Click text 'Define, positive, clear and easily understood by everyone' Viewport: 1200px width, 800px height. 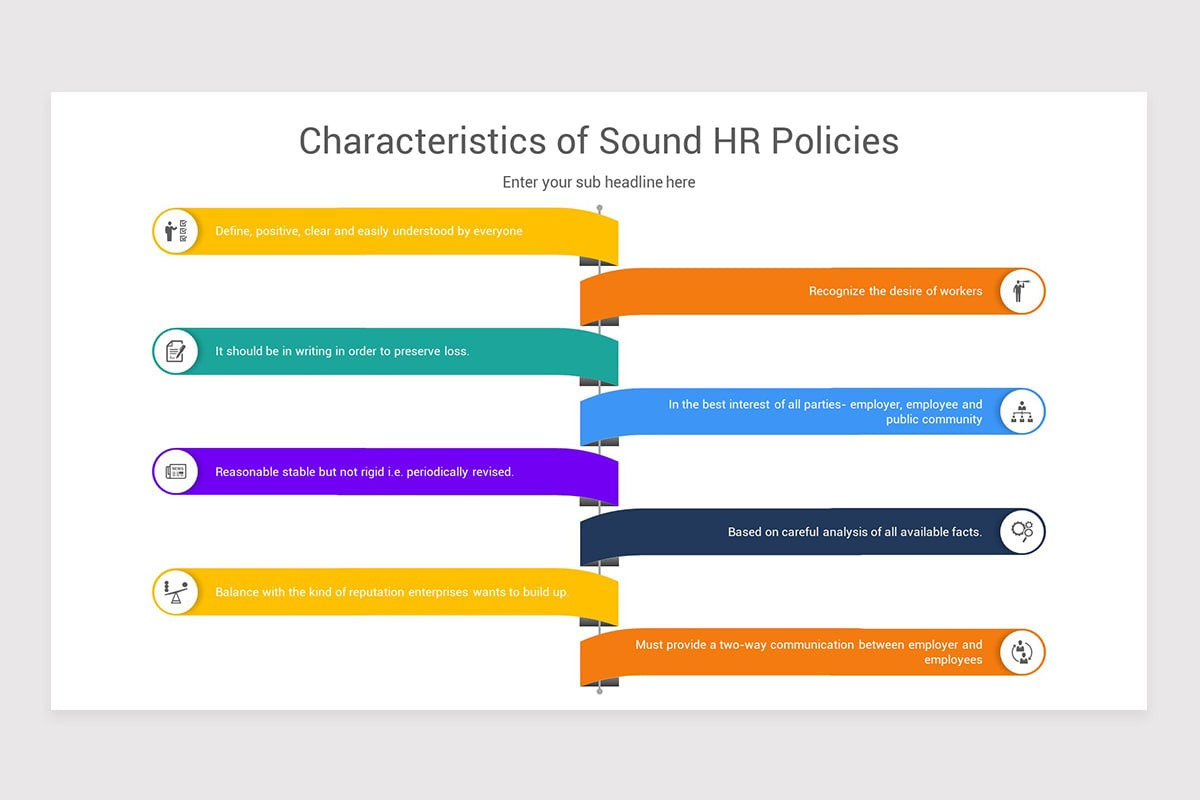click(x=369, y=231)
